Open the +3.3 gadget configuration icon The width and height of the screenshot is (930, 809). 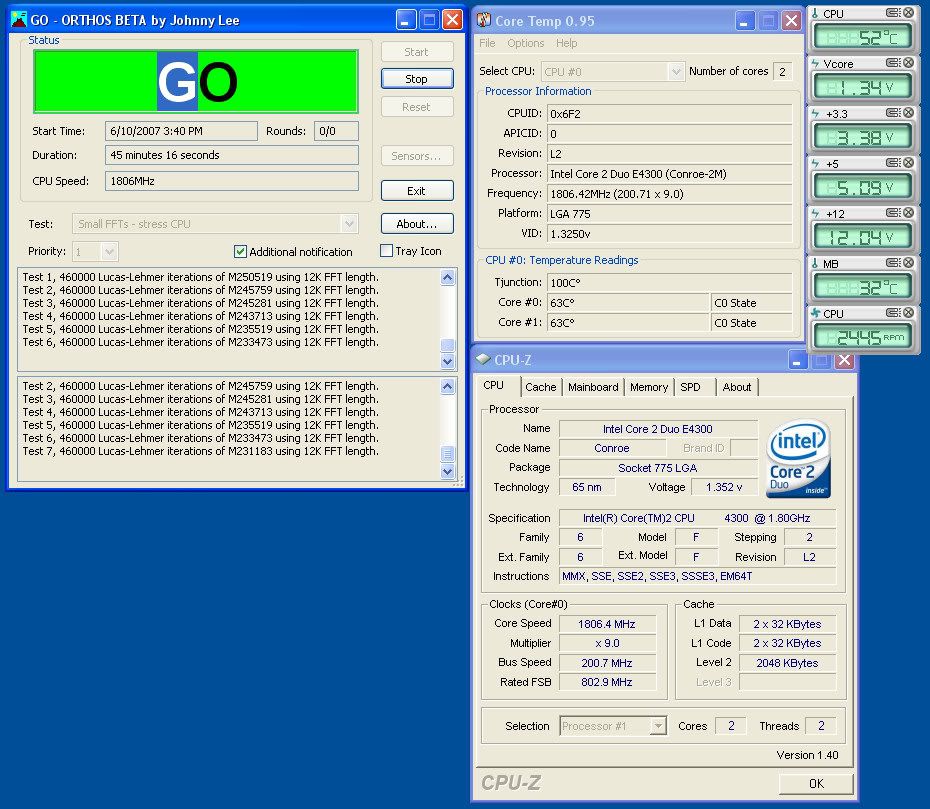[893, 112]
